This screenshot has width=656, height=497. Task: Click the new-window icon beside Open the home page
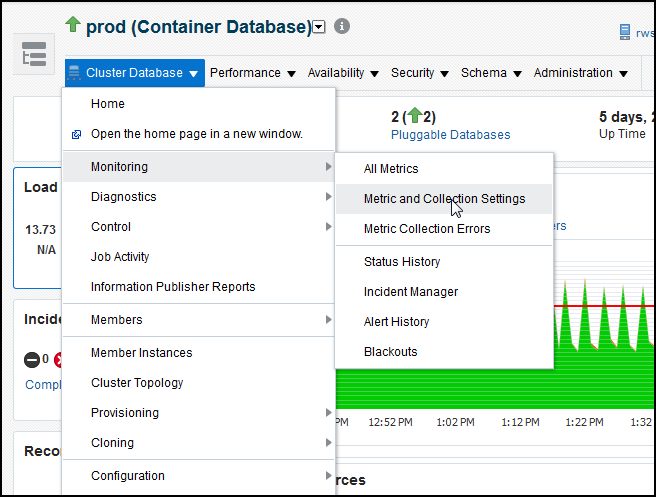[76, 134]
